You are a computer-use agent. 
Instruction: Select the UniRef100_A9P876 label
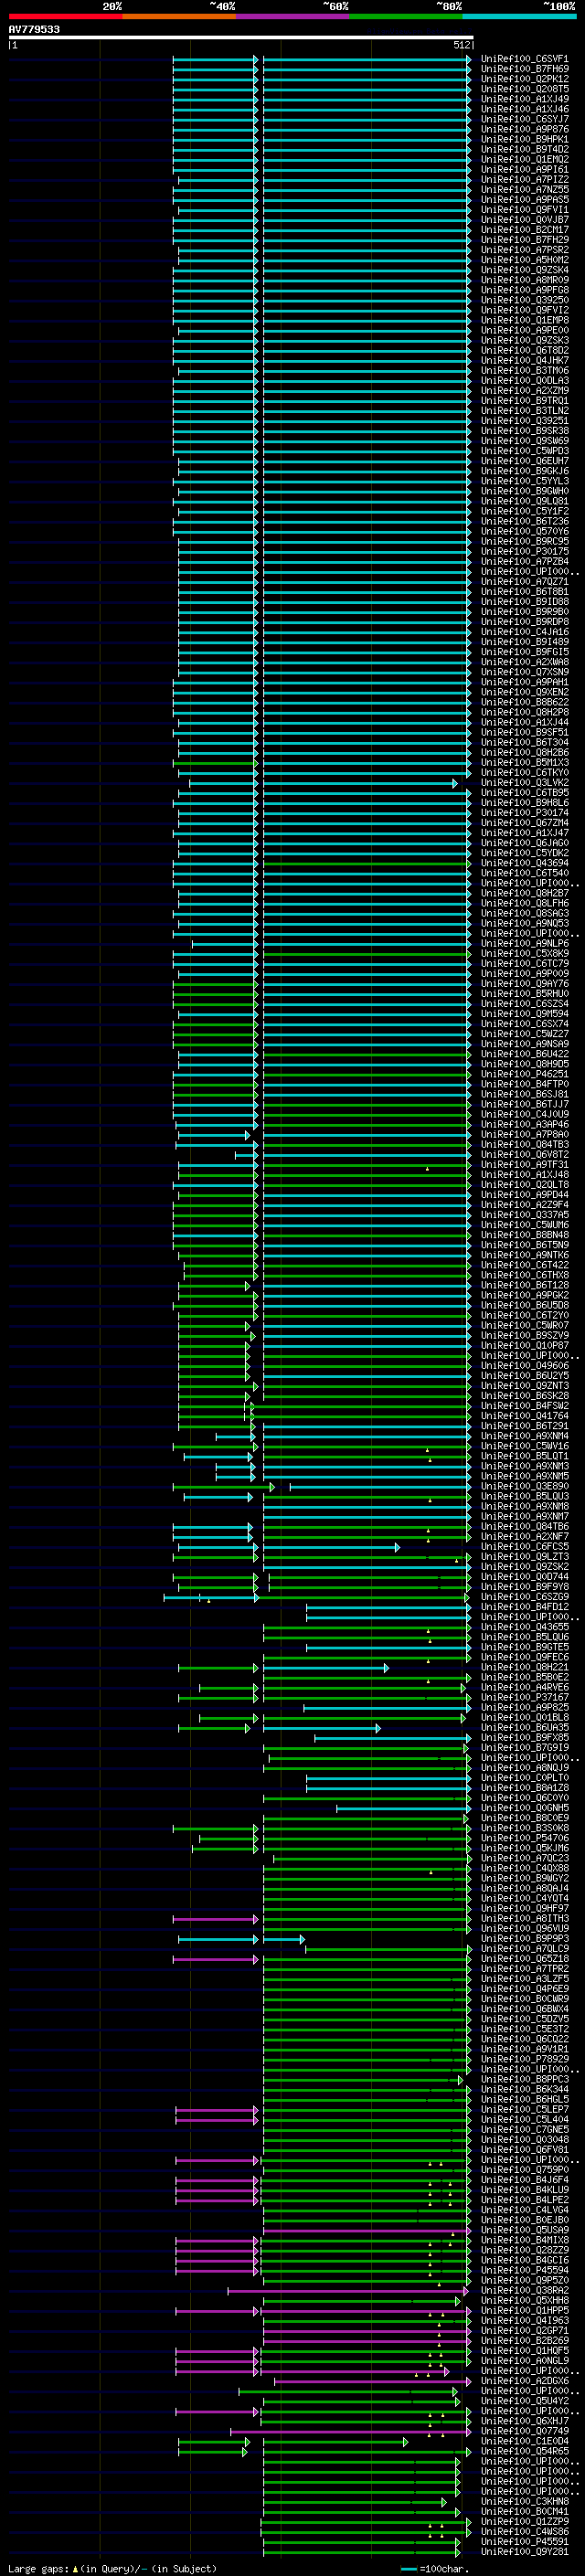click(x=525, y=129)
